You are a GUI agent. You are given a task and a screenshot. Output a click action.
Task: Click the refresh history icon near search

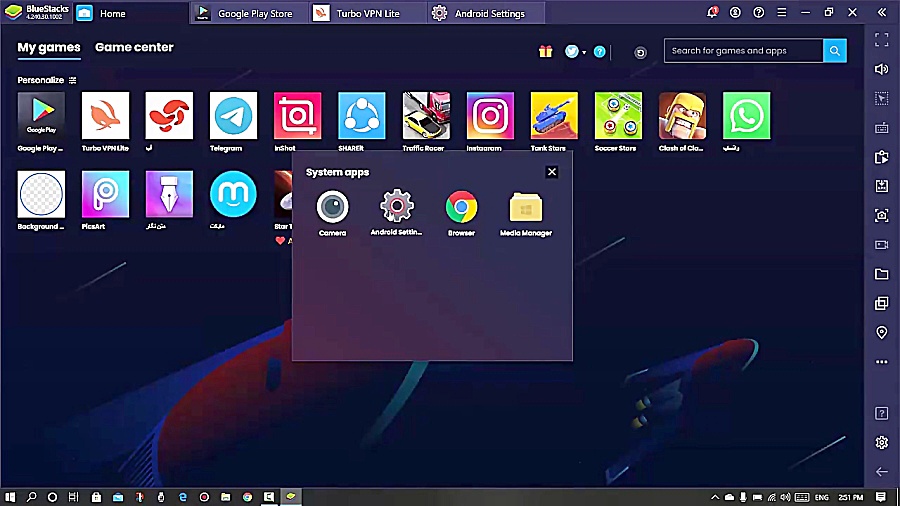pyautogui.click(x=640, y=53)
